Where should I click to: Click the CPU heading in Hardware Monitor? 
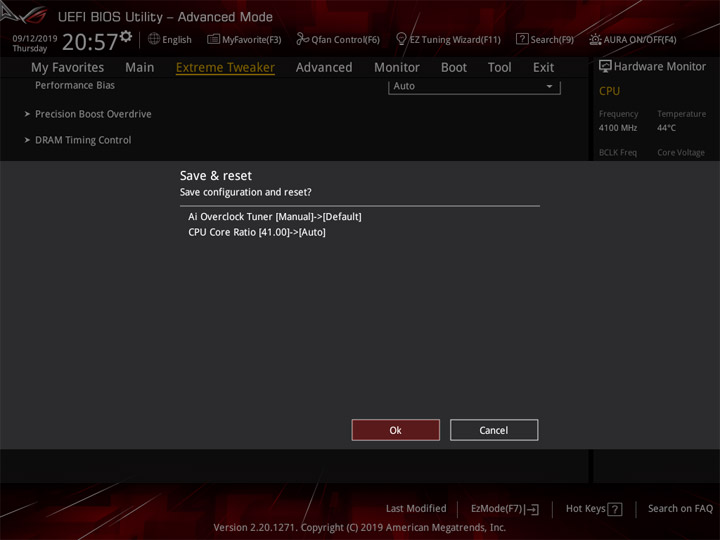(x=609, y=91)
